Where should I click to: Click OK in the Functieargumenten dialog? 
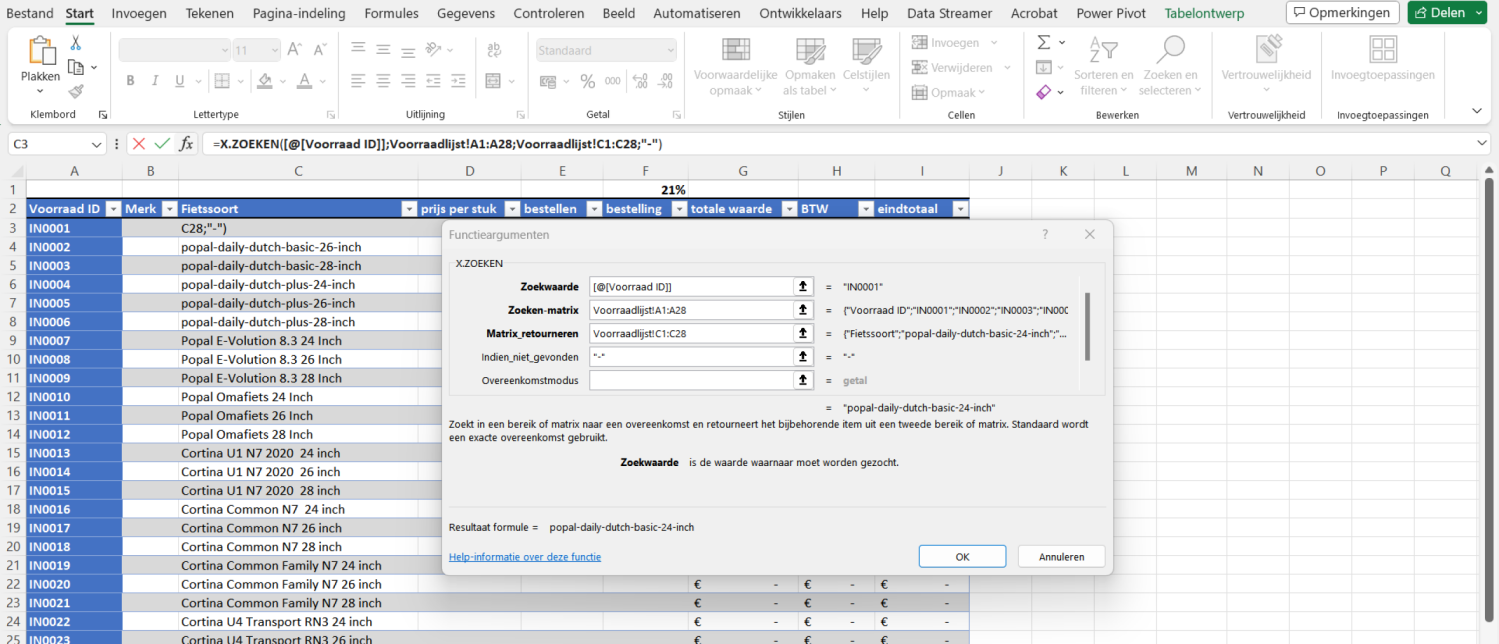click(961, 556)
